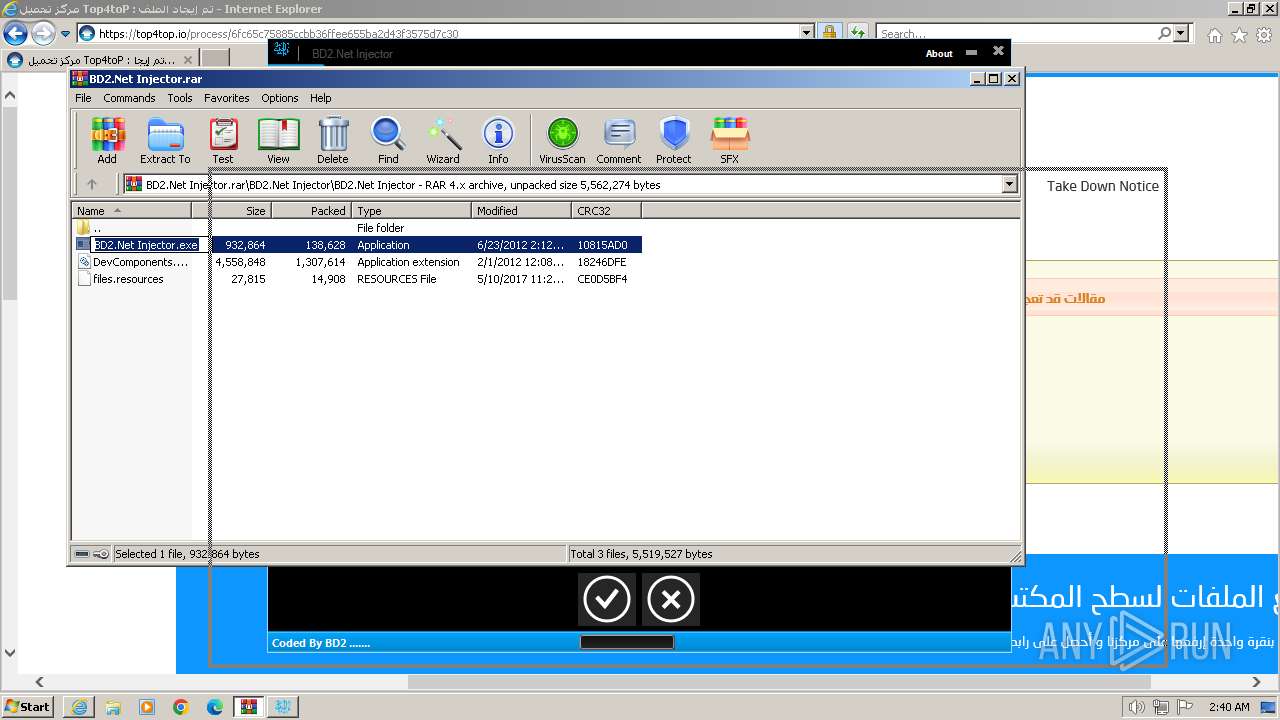1280x720 pixels.
Task: Open the Commands menu
Action: [129, 98]
